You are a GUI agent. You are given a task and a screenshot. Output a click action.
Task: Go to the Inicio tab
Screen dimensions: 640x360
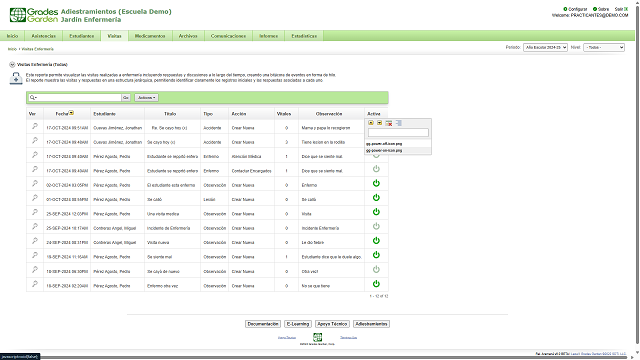click(x=12, y=36)
